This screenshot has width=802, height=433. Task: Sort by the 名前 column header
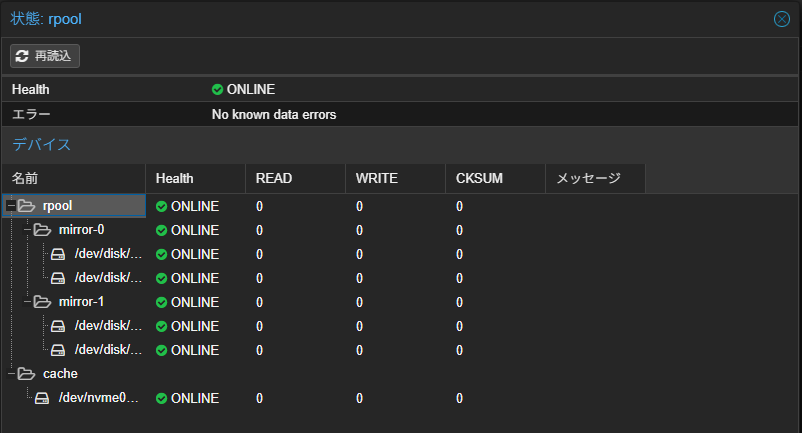pyautogui.click(x=74, y=178)
